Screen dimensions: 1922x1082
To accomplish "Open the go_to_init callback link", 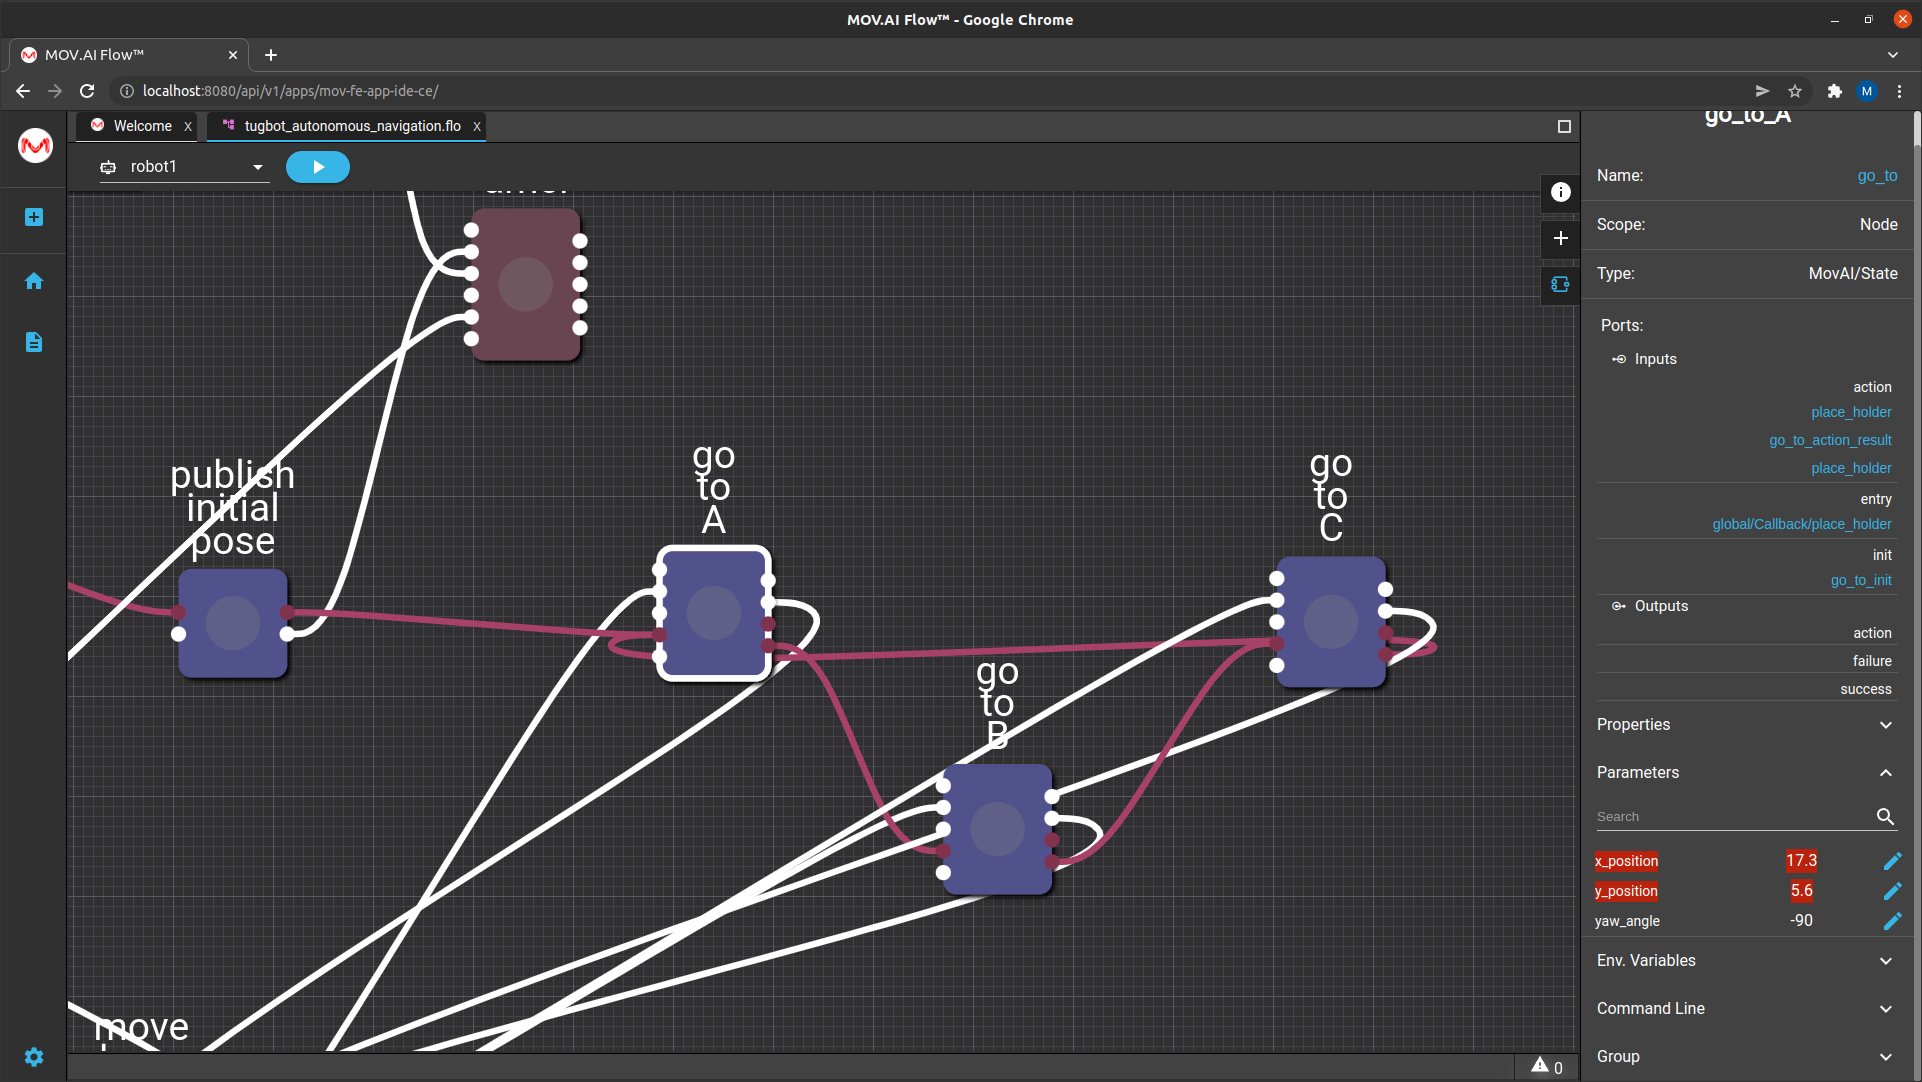I will 1861,580.
